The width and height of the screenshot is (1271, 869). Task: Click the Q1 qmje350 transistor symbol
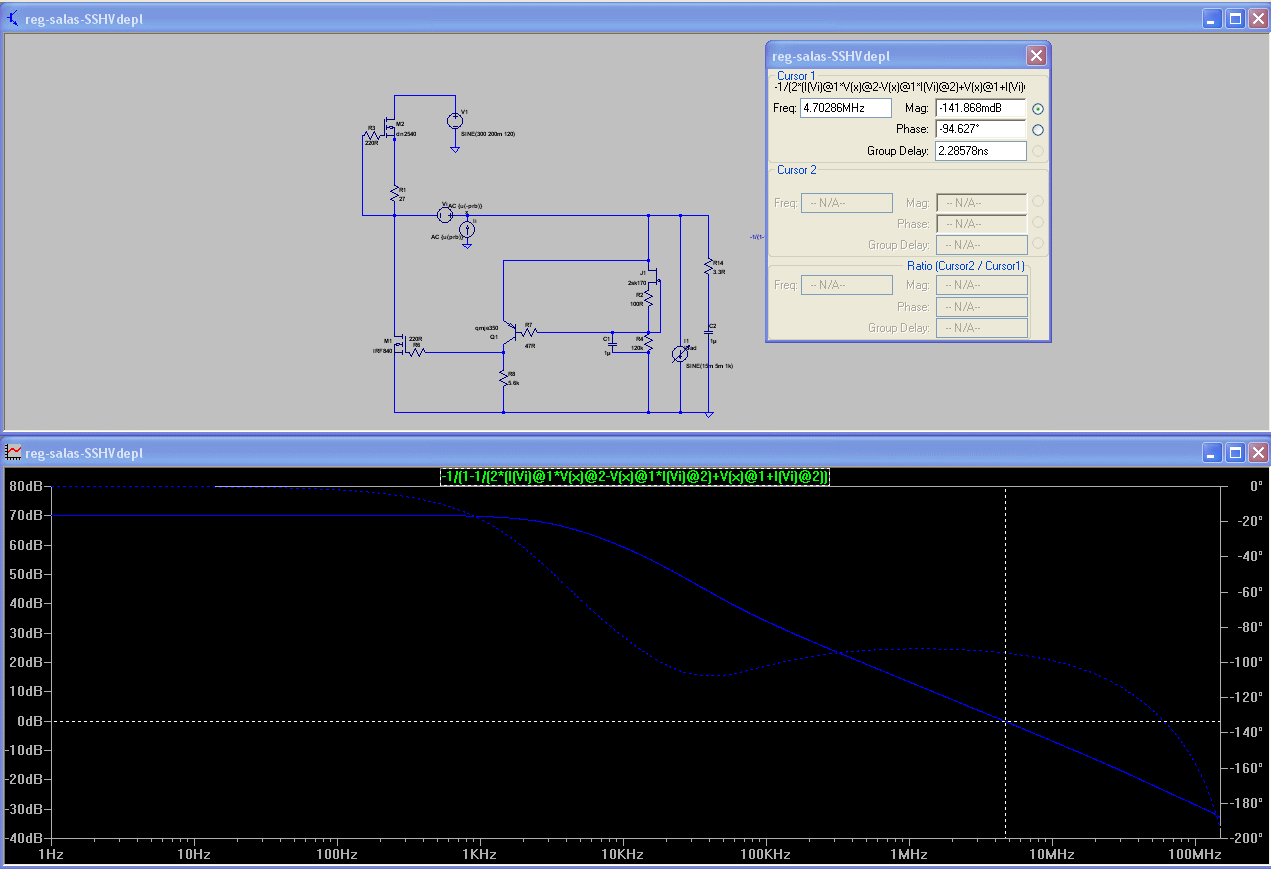click(511, 331)
